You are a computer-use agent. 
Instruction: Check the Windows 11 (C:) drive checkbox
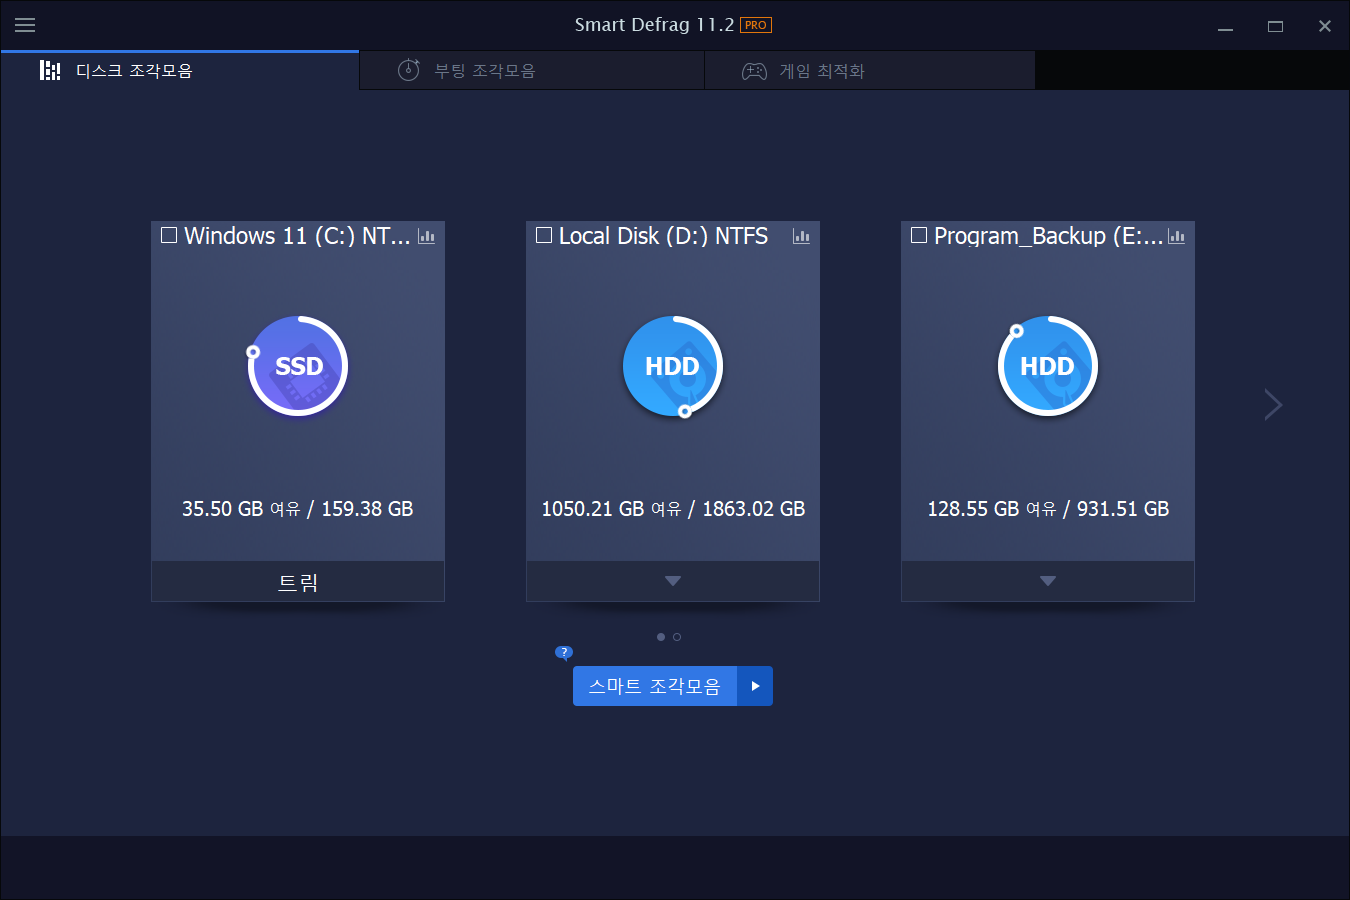[169, 235]
